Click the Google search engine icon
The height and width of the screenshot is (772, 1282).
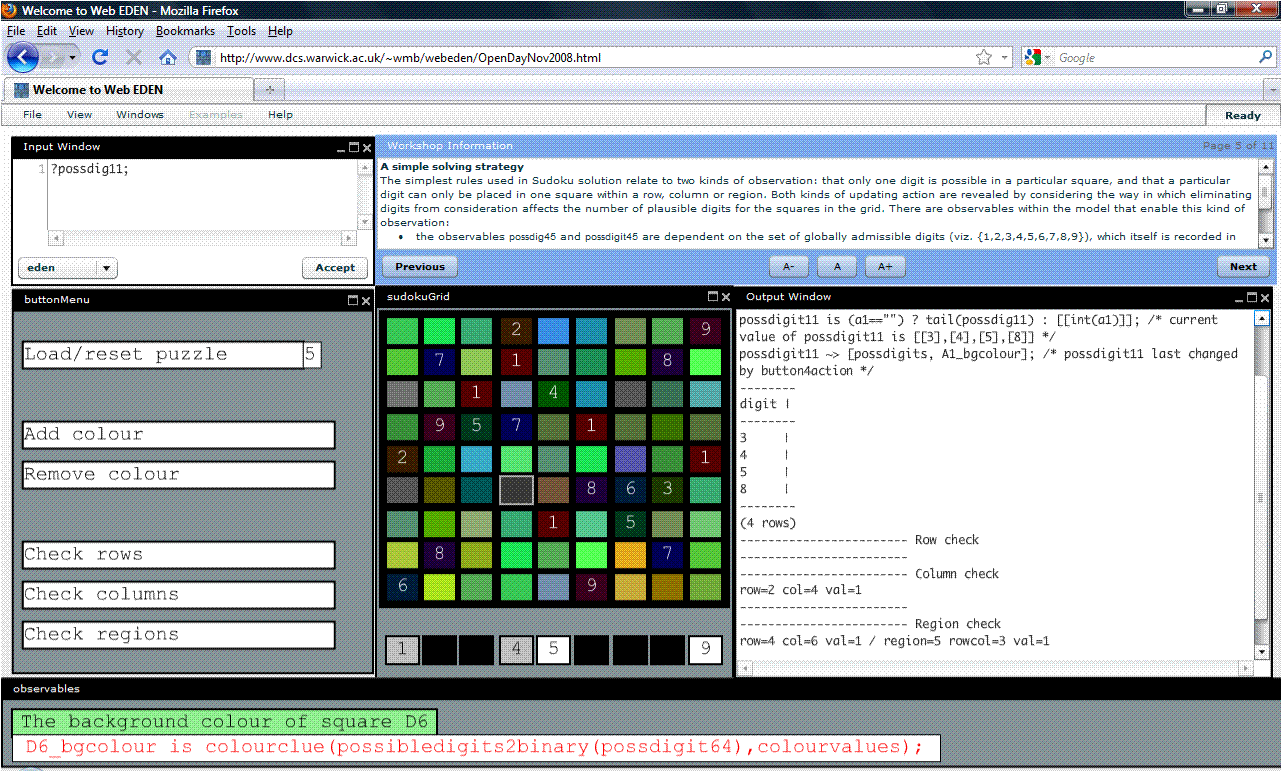coord(1033,58)
